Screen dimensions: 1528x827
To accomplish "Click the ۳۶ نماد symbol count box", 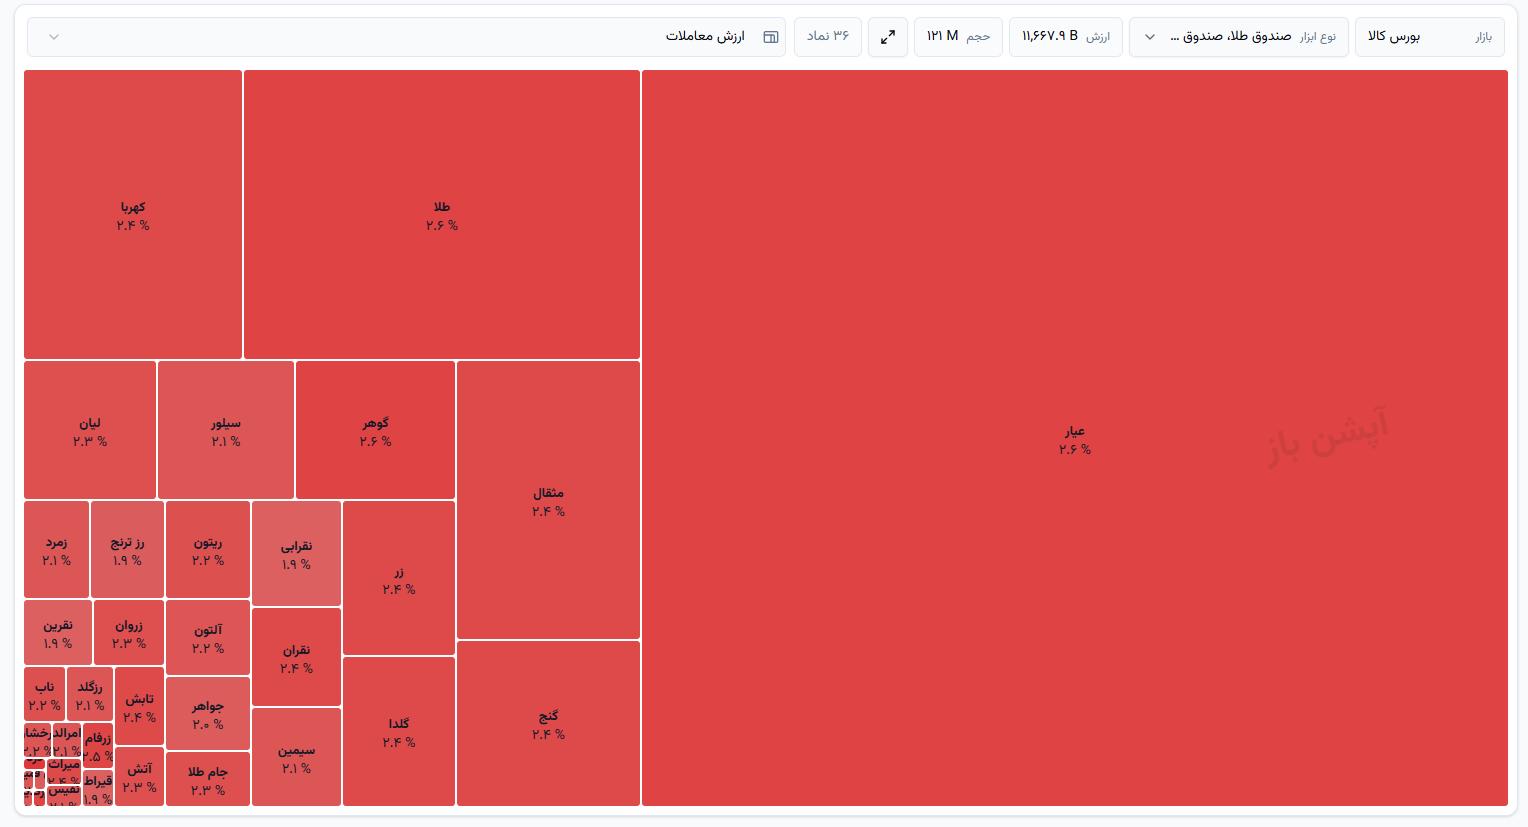I will 828,37.
